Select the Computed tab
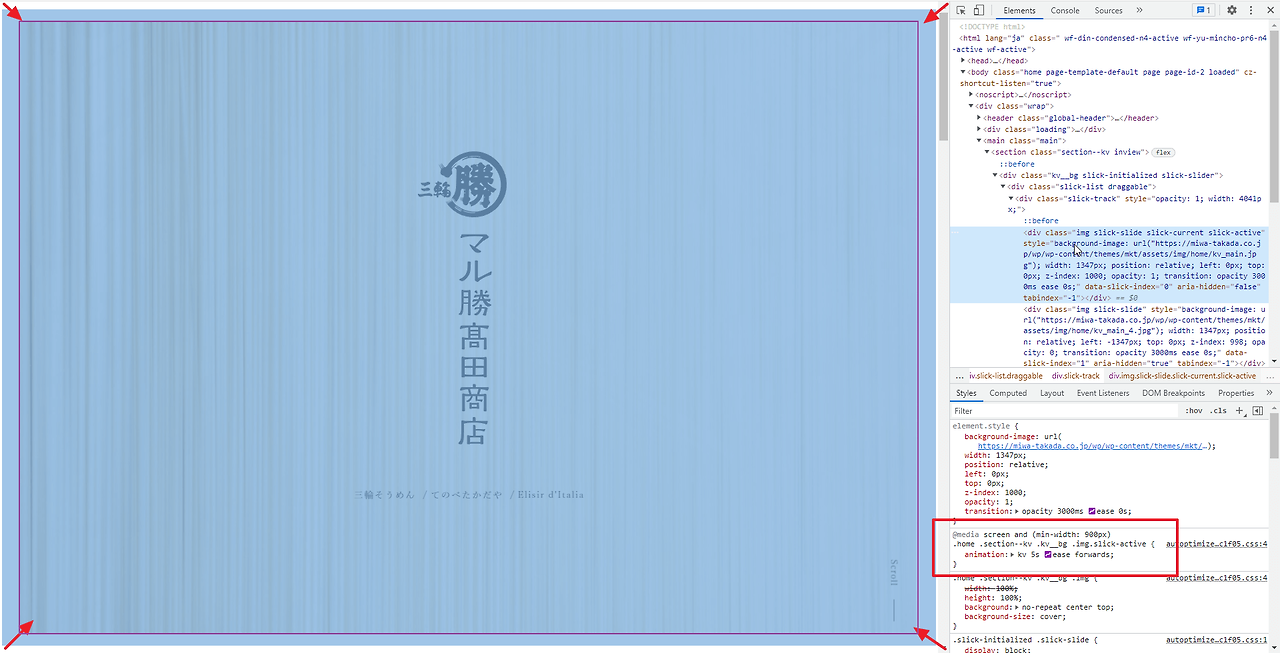 (x=1008, y=393)
